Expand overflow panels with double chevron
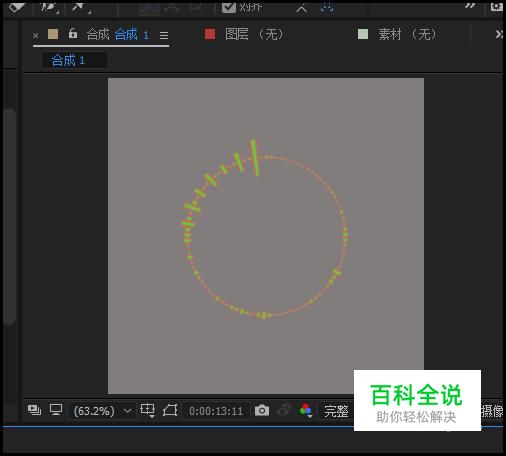506x456 pixels. point(499,34)
